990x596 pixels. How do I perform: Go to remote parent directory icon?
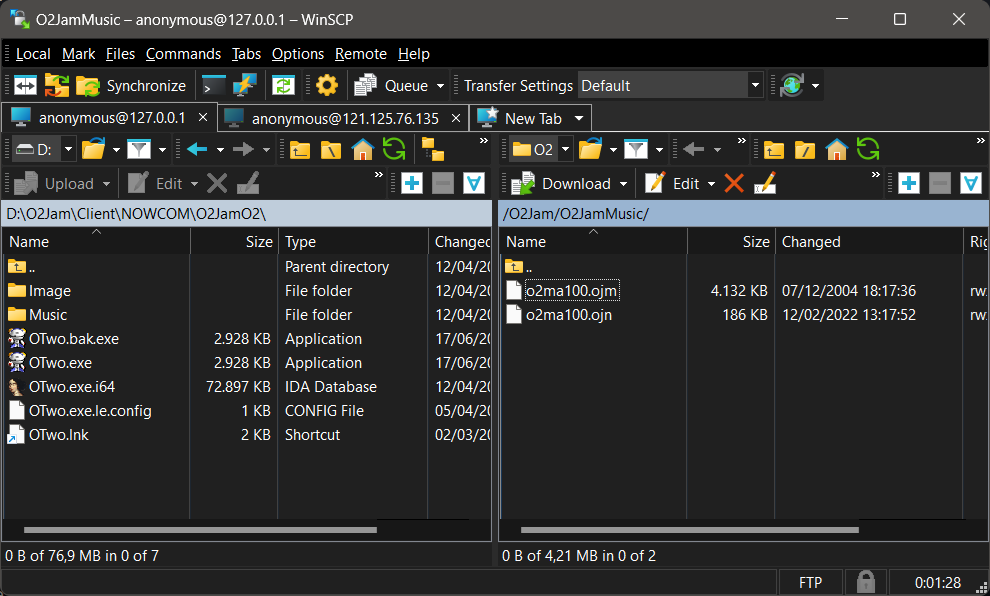point(773,150)
